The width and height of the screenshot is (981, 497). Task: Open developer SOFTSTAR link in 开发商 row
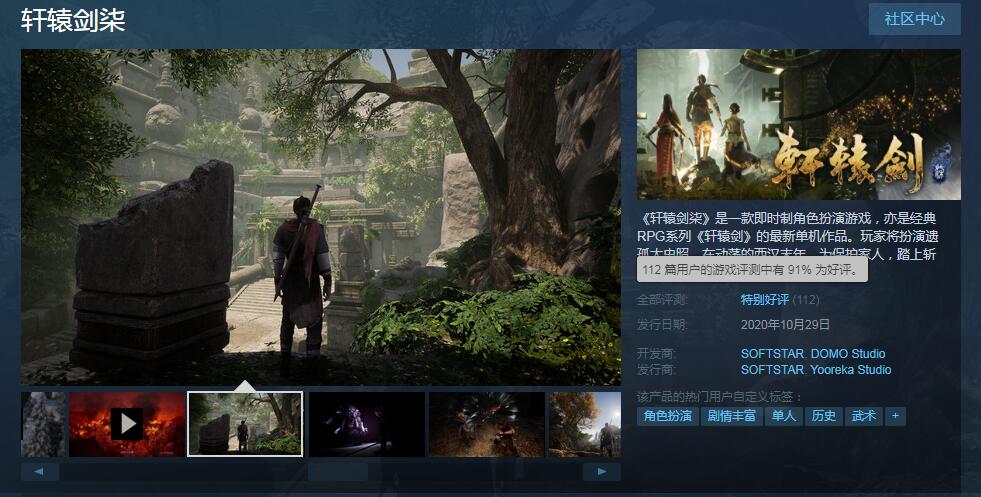coord(771,354)
